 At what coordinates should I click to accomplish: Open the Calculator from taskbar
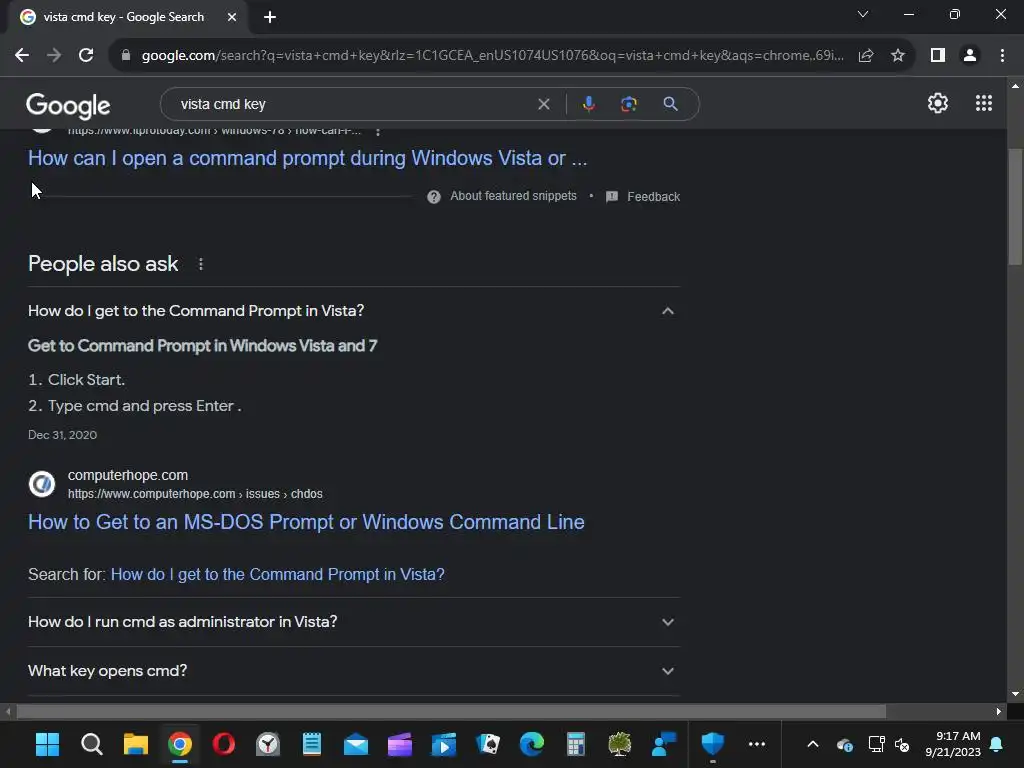[575, 744]
